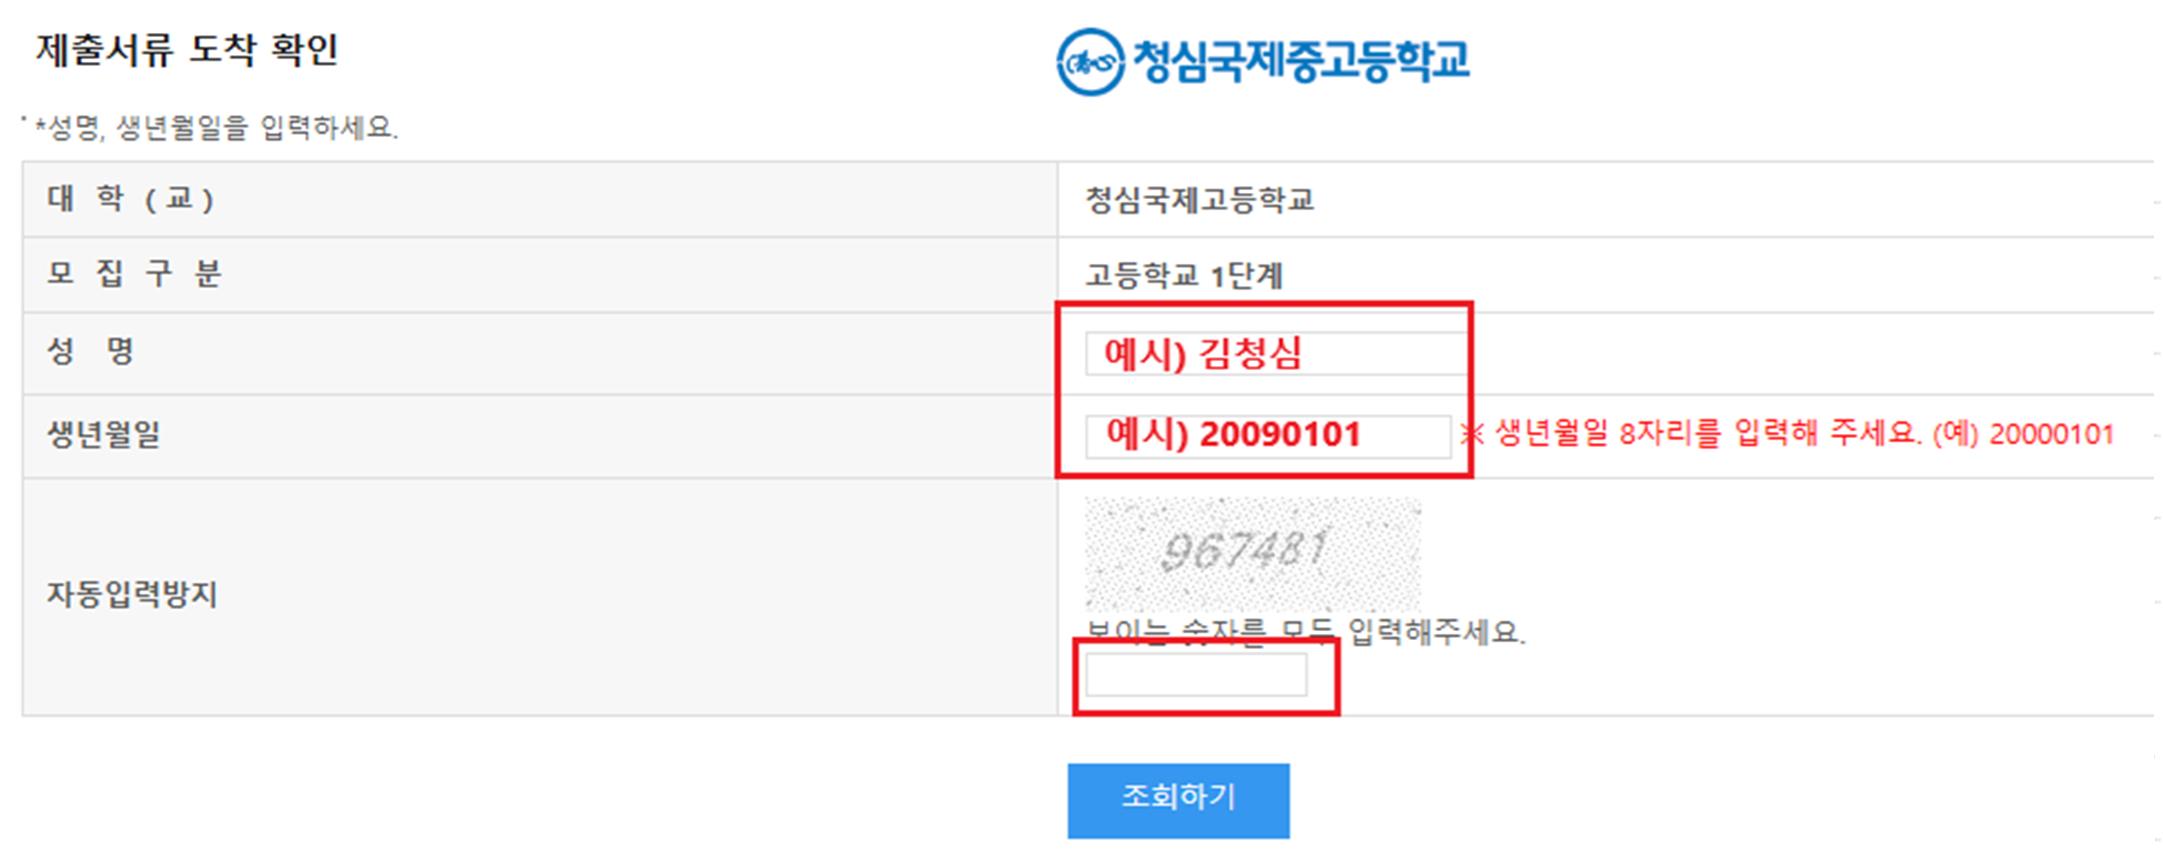Focus the captcha number input field
Screen dimensions: 2163x849
1196,675
